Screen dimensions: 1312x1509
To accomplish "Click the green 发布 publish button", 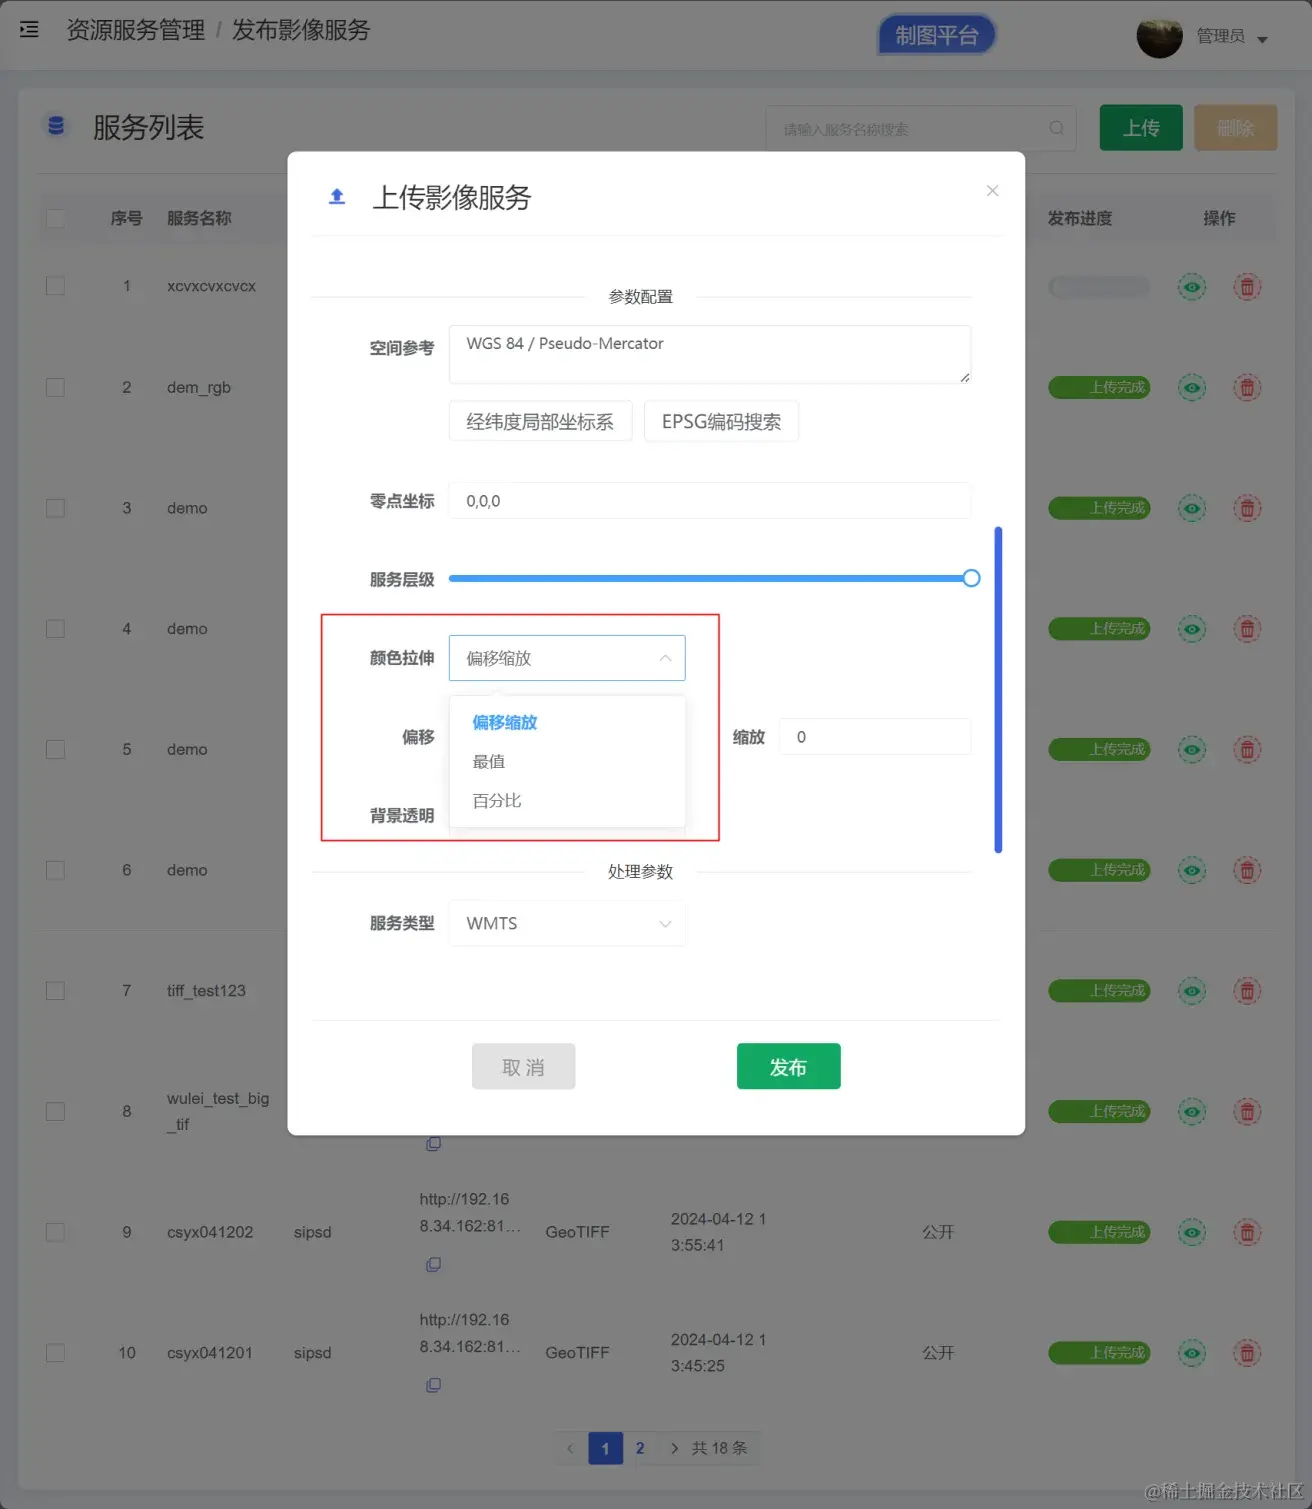I will pyautogui.click(x=788, y=1067).
